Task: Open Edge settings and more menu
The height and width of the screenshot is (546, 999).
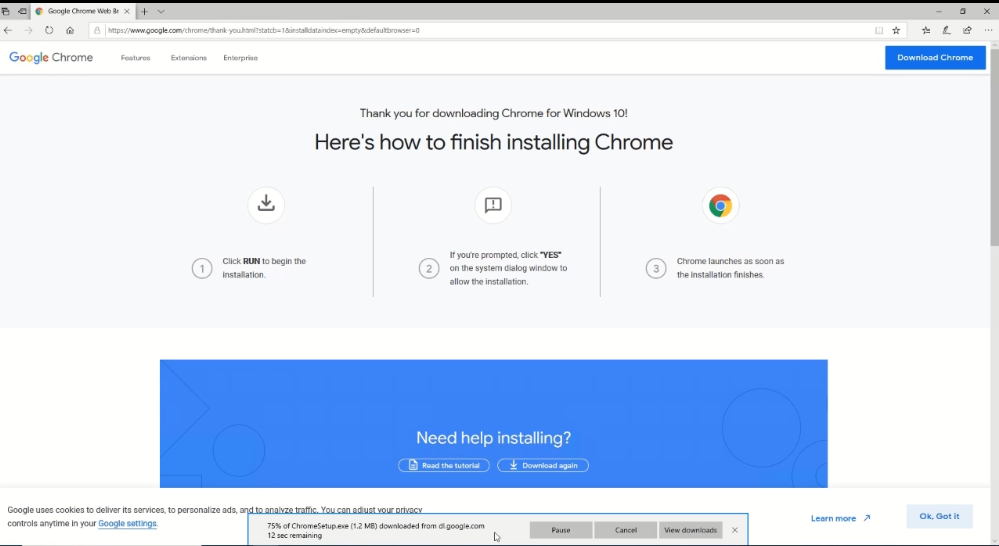Action: tap(988, 30)
